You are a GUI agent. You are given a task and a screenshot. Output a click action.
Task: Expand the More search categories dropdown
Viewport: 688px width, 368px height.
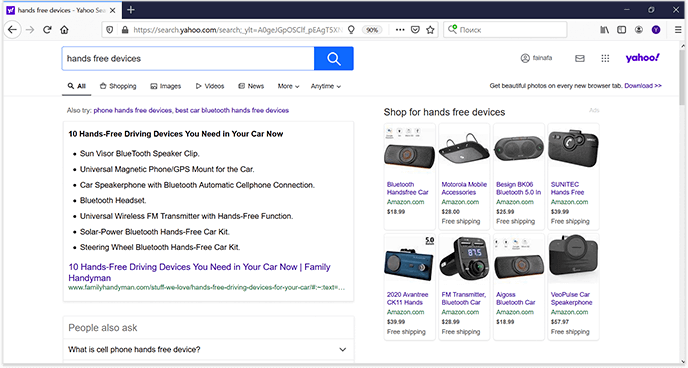[288, 86]
